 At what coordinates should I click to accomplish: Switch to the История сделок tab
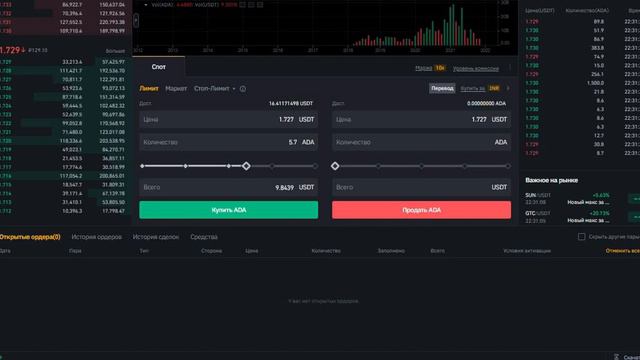click(x=156, y=237)
